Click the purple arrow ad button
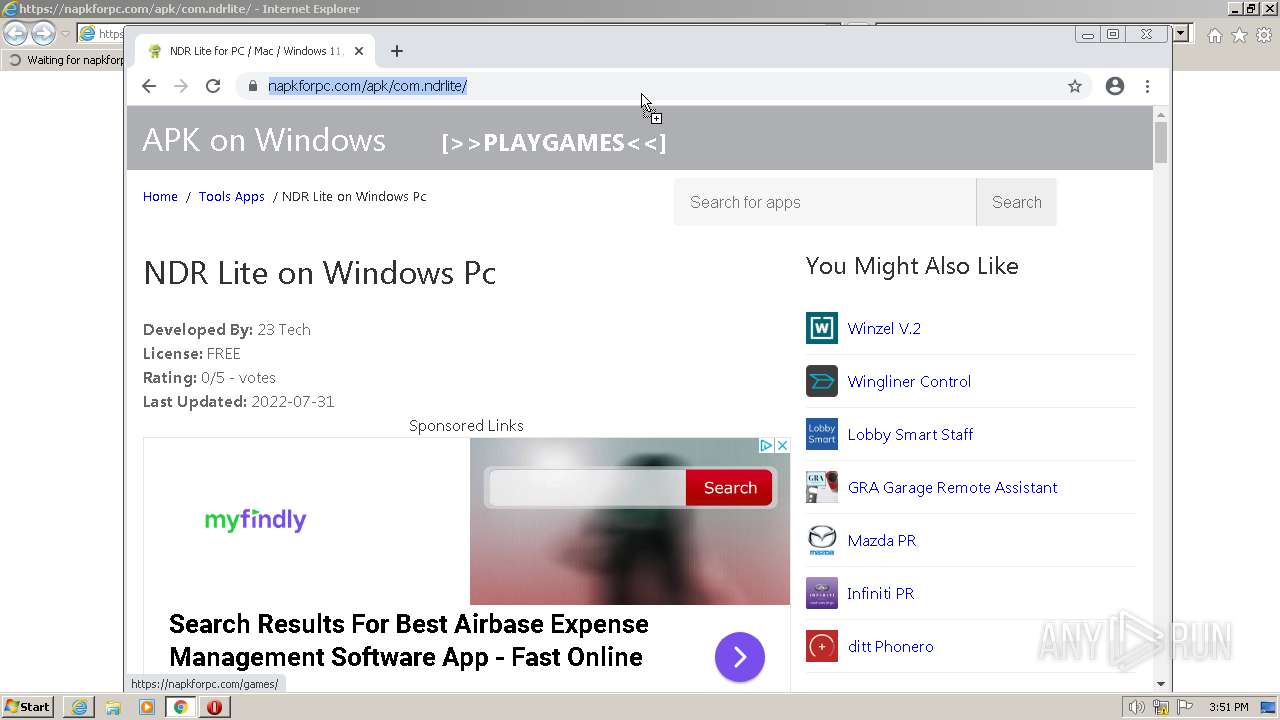Viewport: 1280px width, 720px height. [x=740, y=657]
